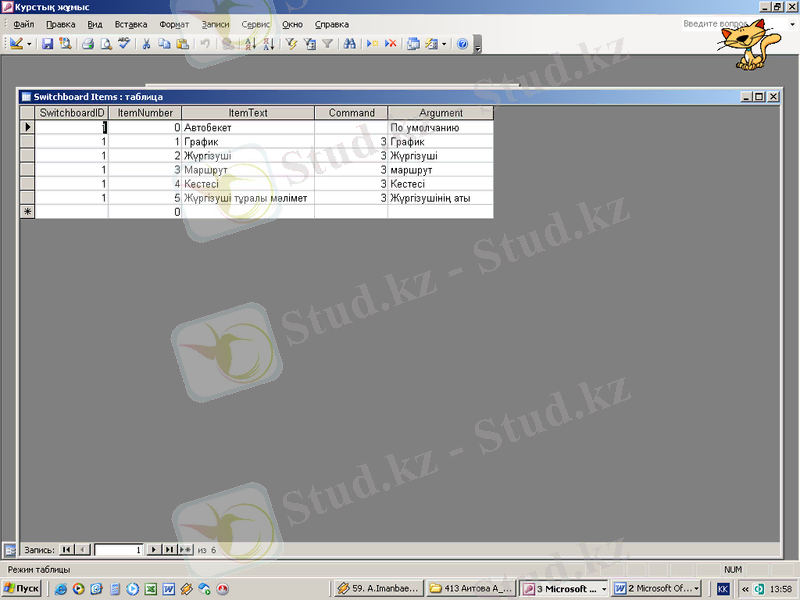Click the Save icon in toolbar
This screenshot has width=800, height=600.
pyautogui.click(x=47, y=44)
